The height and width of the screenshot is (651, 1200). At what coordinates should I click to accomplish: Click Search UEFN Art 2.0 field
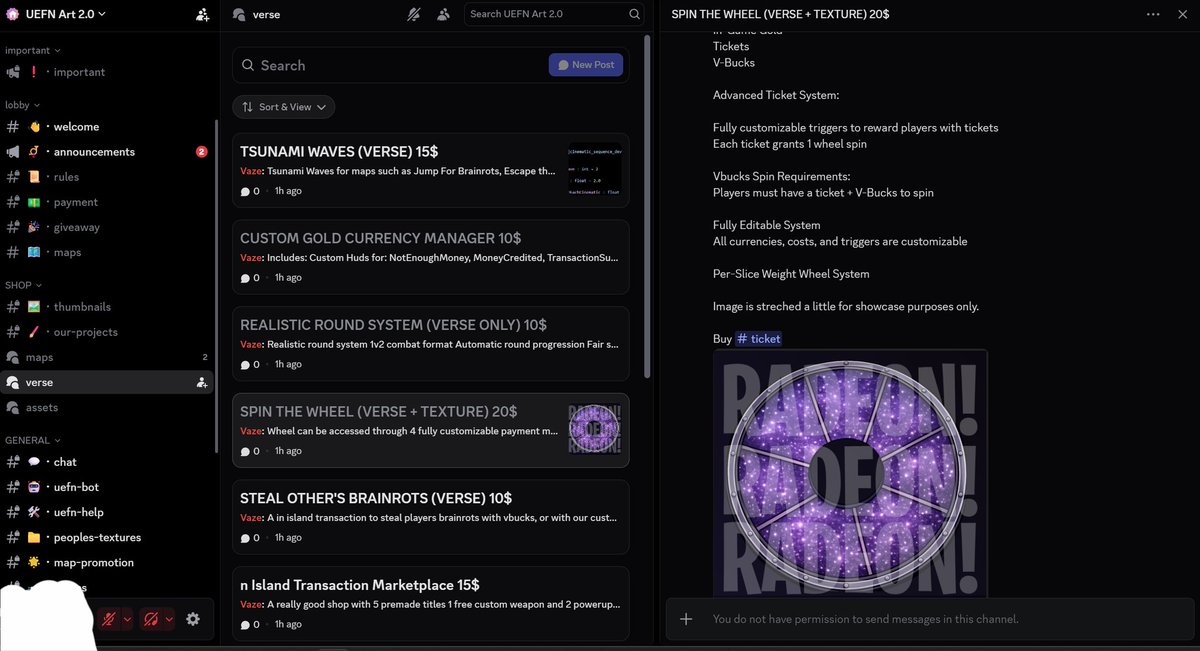(555, 14)
